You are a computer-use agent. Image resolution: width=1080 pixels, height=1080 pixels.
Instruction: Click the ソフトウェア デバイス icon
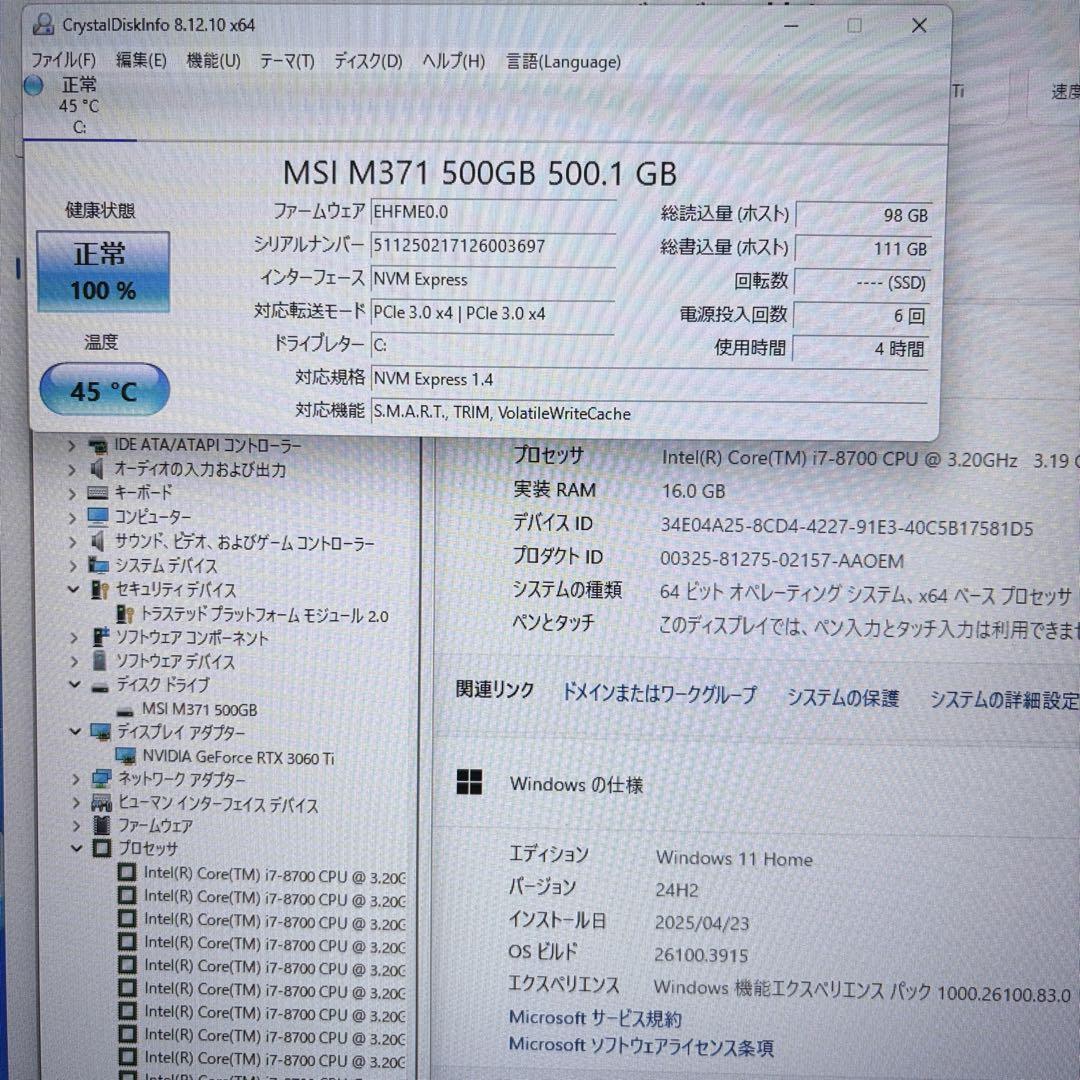(x=100, y=661)
